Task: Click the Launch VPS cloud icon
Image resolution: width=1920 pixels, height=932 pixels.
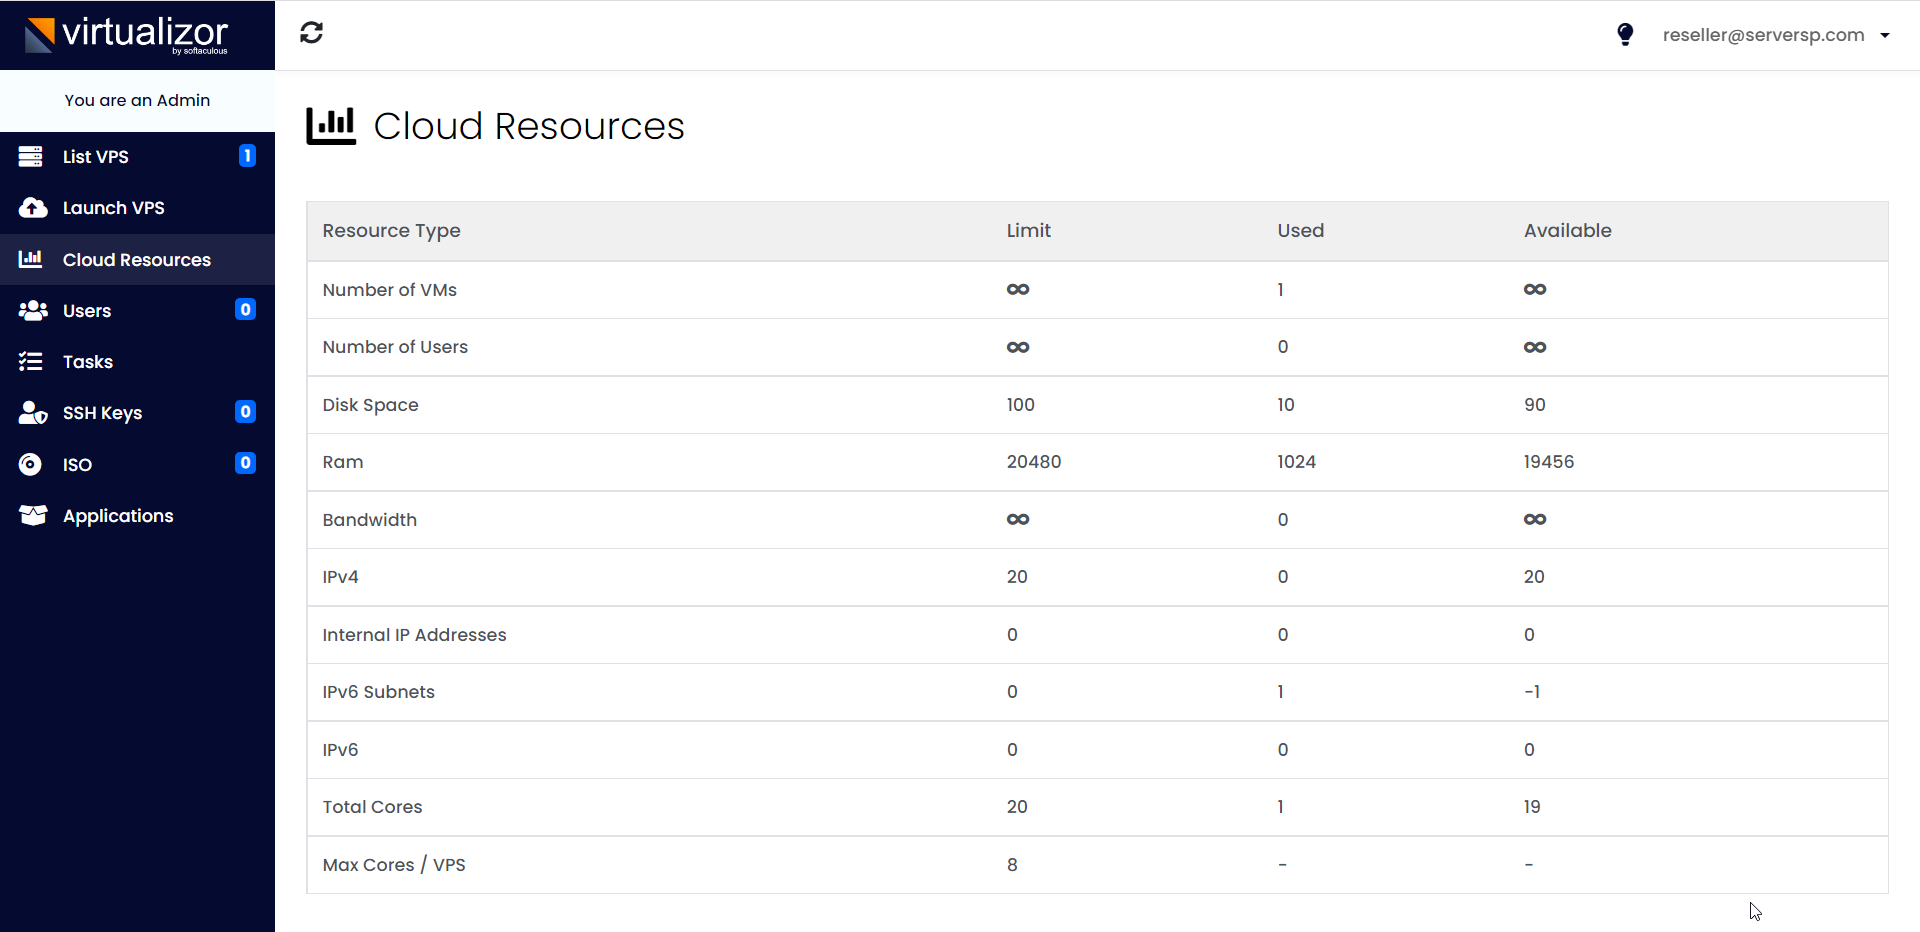Action: tap(33, 208)
